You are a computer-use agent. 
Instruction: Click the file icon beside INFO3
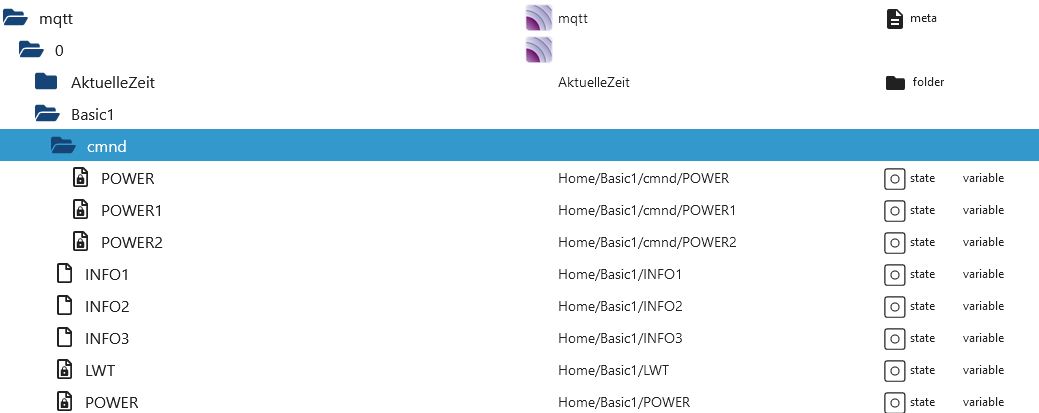[64, 338]
